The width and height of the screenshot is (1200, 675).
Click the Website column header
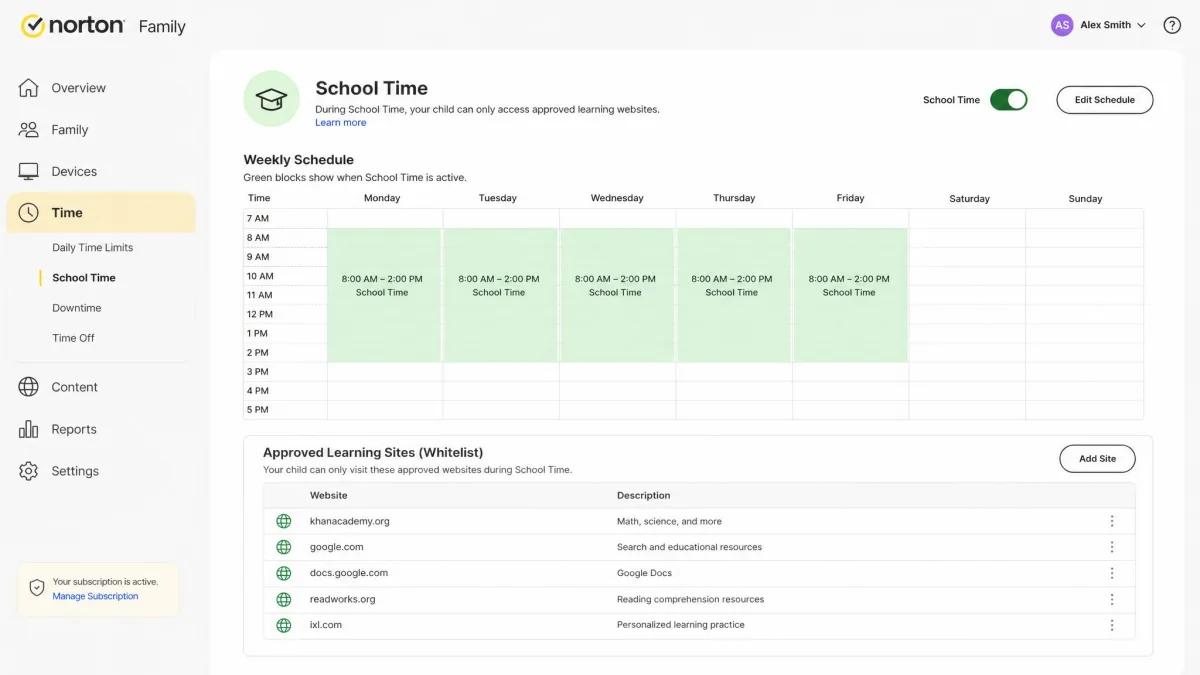(329, 495)
